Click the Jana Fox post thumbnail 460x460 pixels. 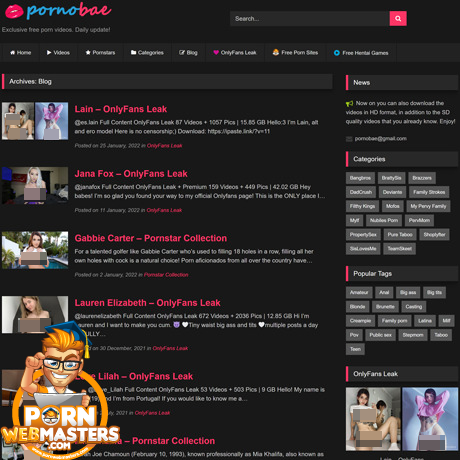[35, 185]
